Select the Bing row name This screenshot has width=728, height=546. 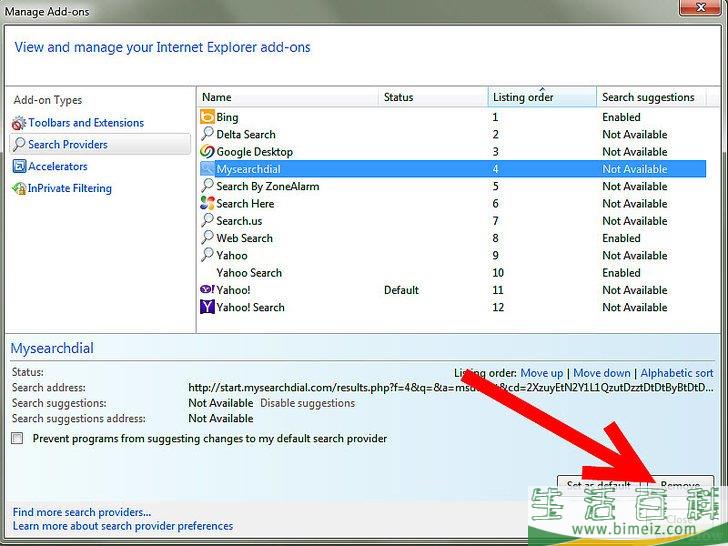pyautogui.click(x=227, y=117)
